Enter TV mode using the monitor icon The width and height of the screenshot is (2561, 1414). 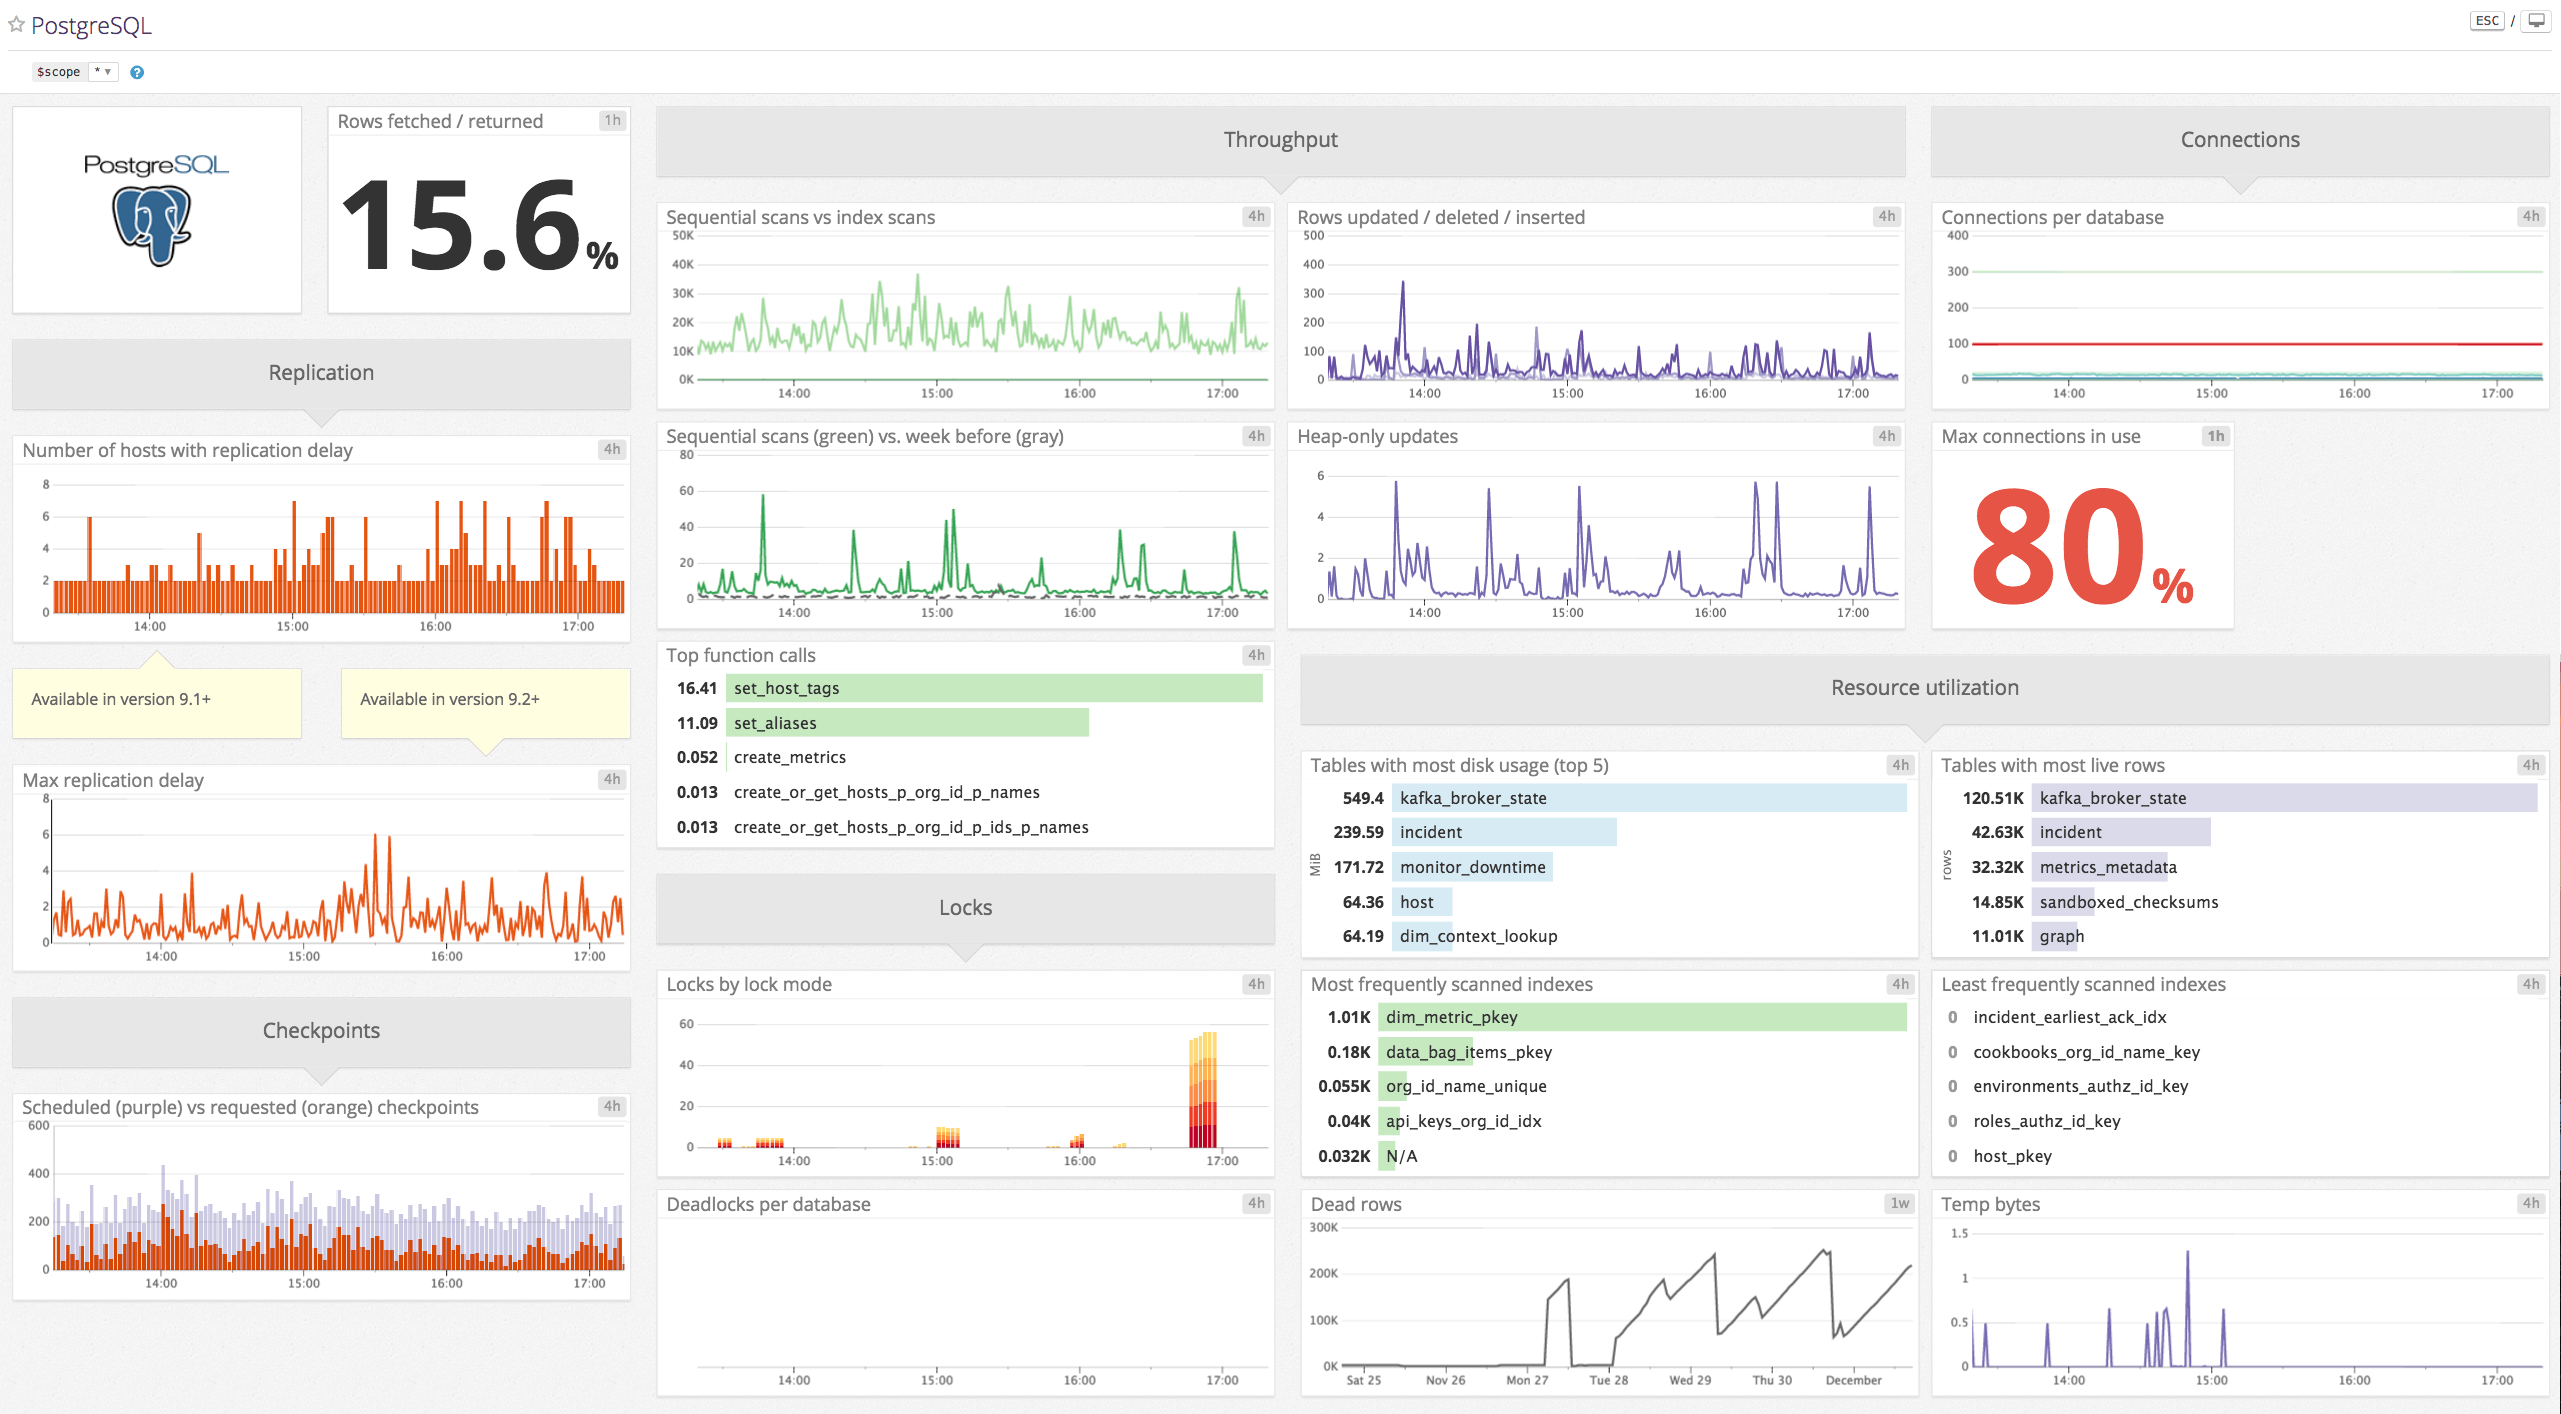[2537, 19]
